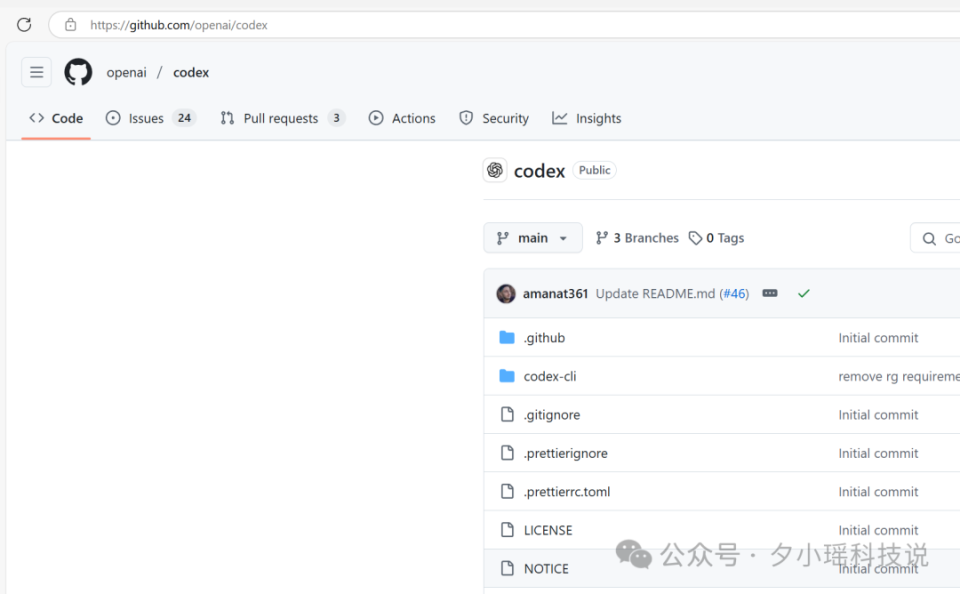Click the .prettierrc.toml file icon
This screenshot has height=594, width=960.
[507, 492]
